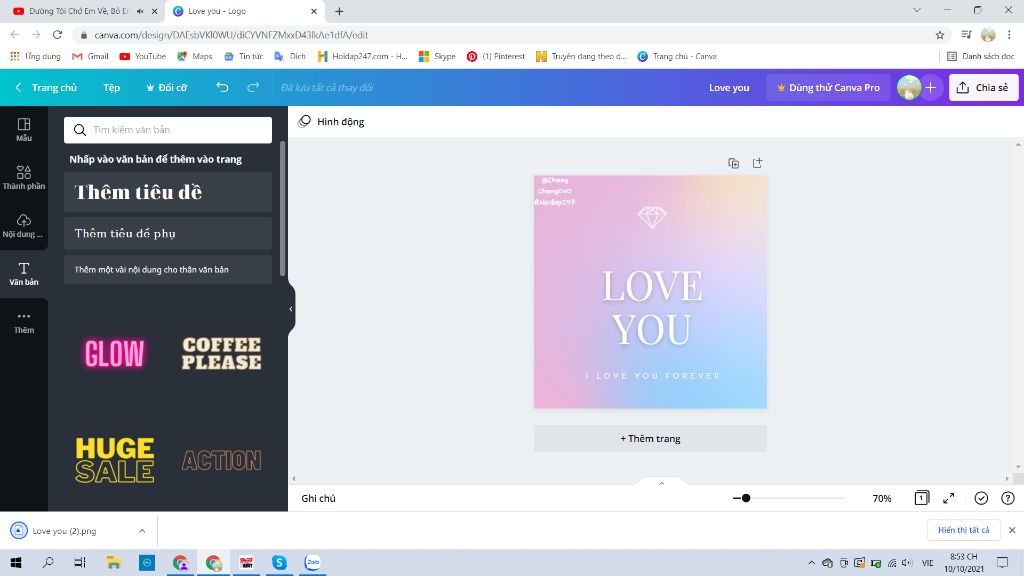Enter fullscreen presentation mode
This screenshot has height=576, width=1024.
(949, 498)
